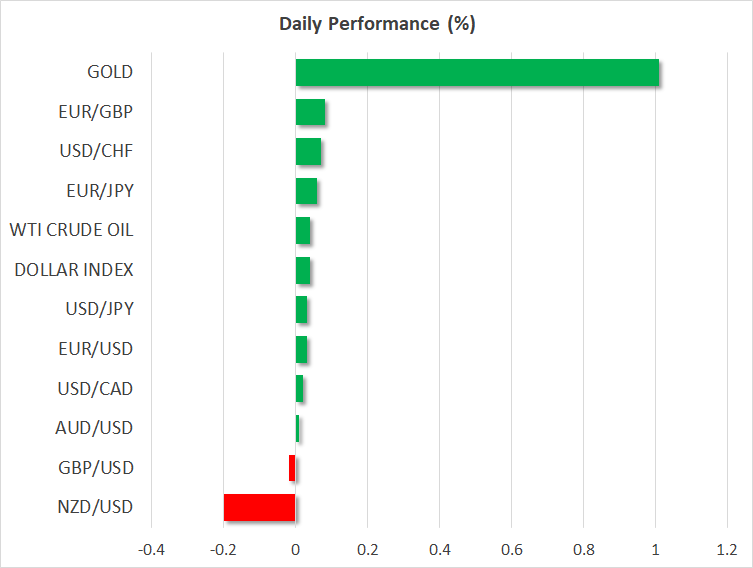Viewport: 753px width, 568px height.
Task: Click the AUD/USD label
Action: pos(96,428)
